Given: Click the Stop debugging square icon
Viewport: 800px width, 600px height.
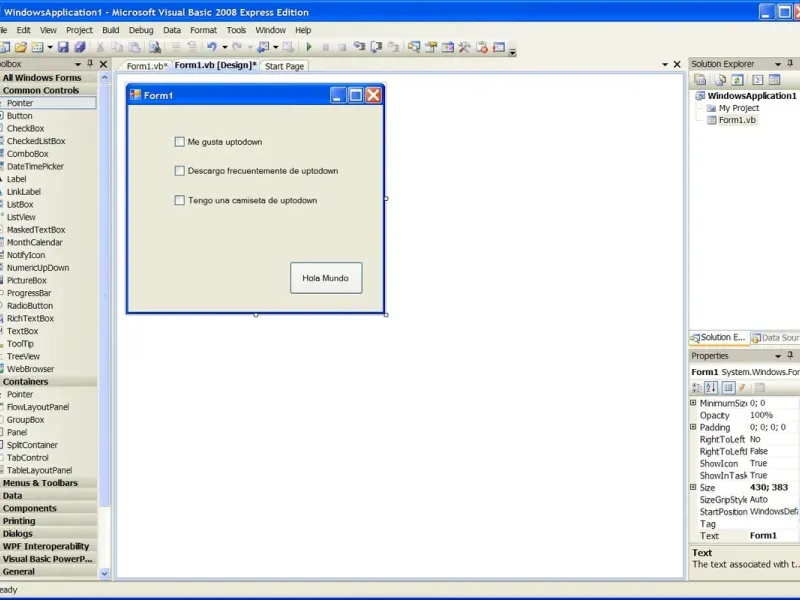Looking at the screenshot, I should point(342,47).
